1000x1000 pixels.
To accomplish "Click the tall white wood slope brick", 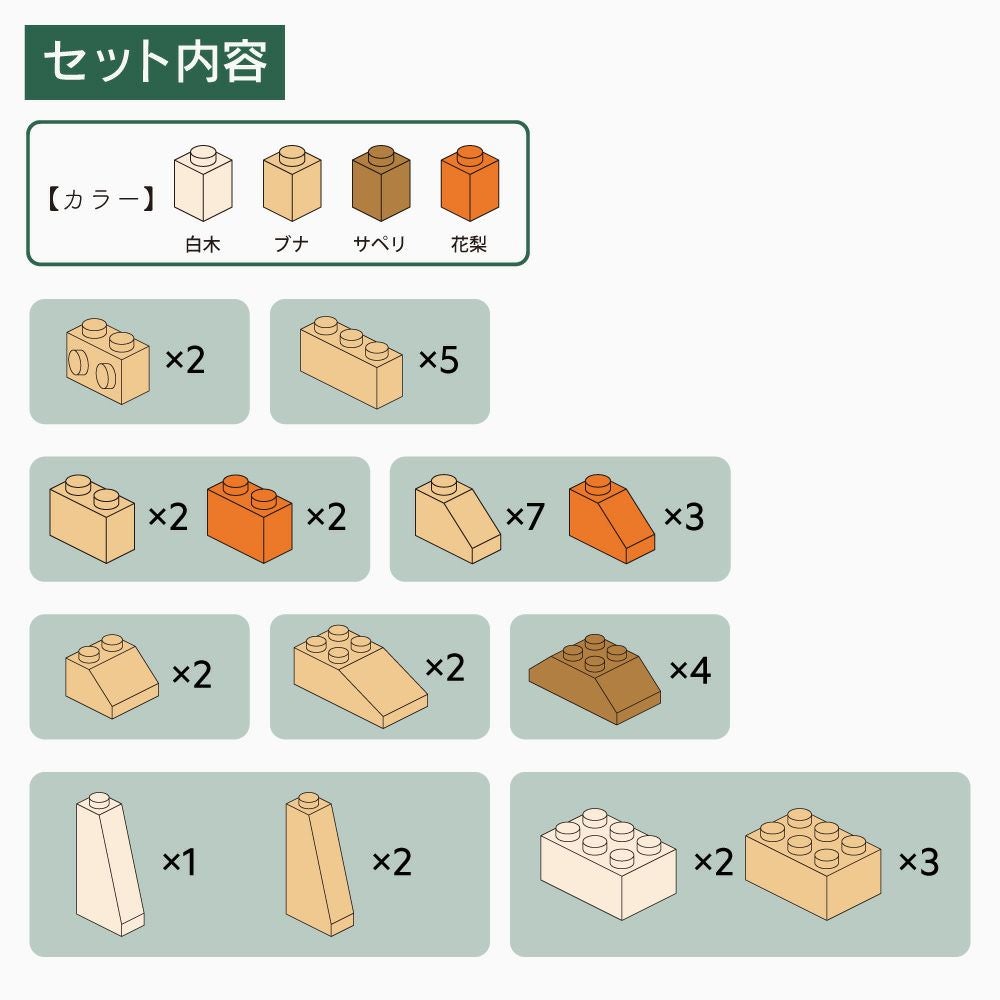I will point(110,864).
